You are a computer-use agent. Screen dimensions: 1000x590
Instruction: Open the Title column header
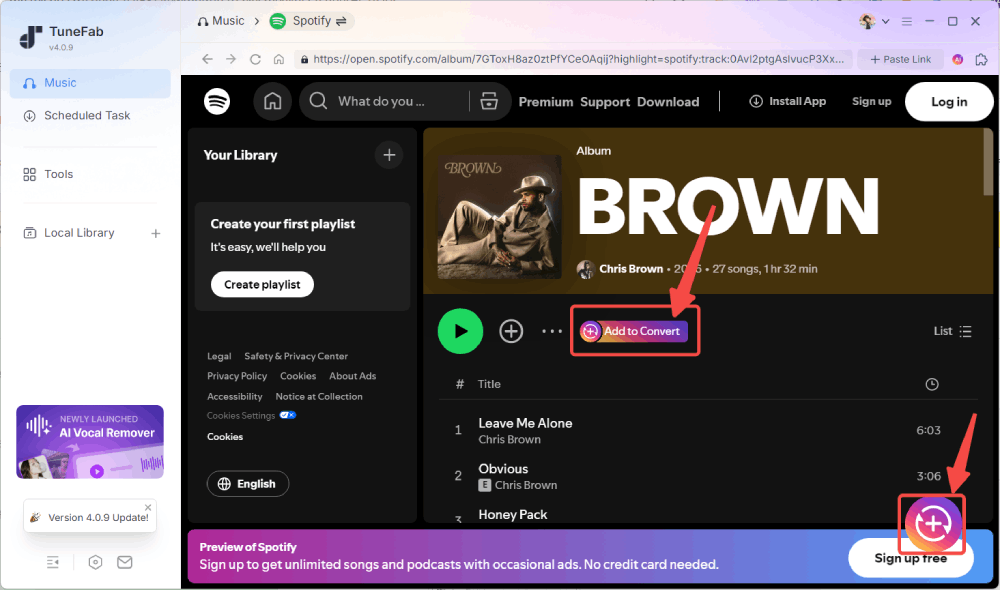point(489,384)
